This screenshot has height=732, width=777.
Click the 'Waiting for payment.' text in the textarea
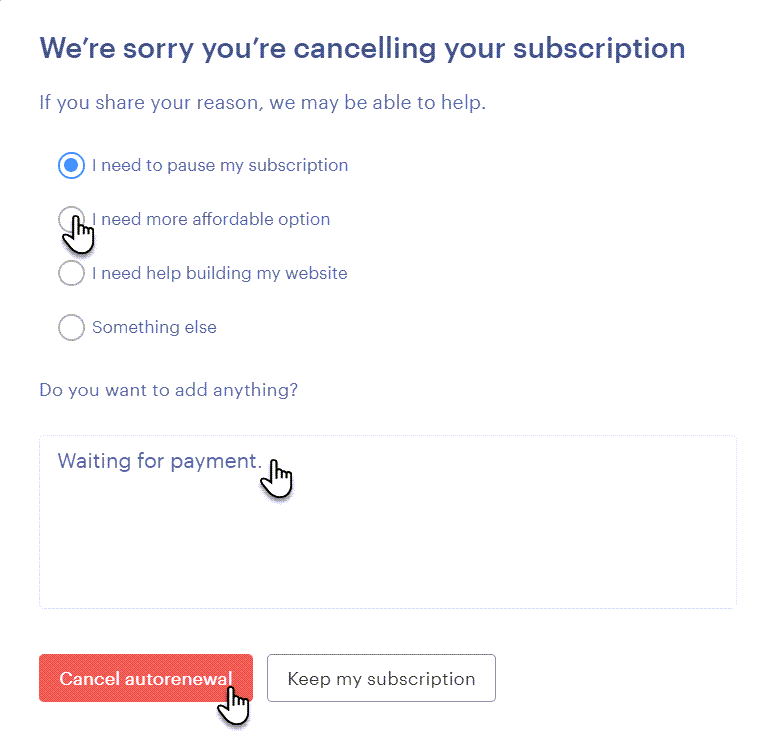158,461
